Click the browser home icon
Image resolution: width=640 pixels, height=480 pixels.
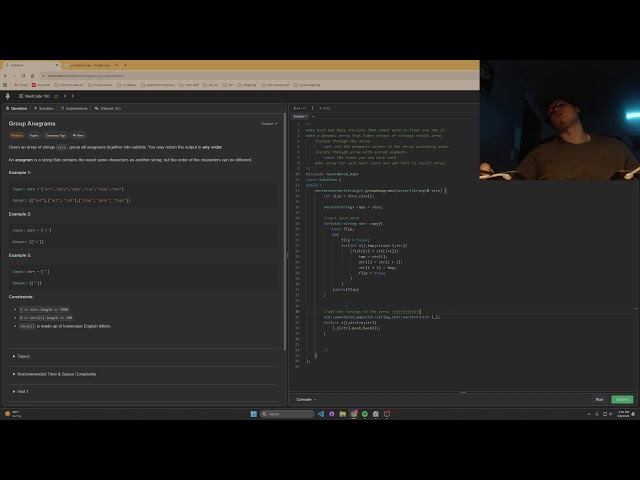pyautogui.click(x=32, y=76)
